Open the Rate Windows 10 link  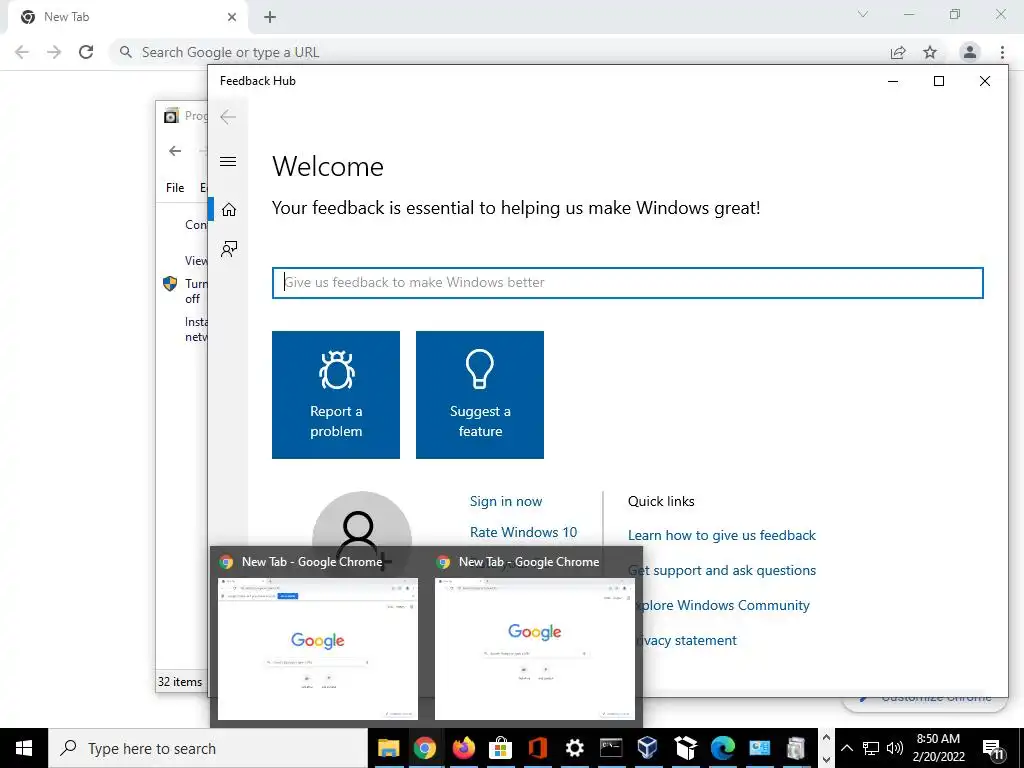[524, 532]
